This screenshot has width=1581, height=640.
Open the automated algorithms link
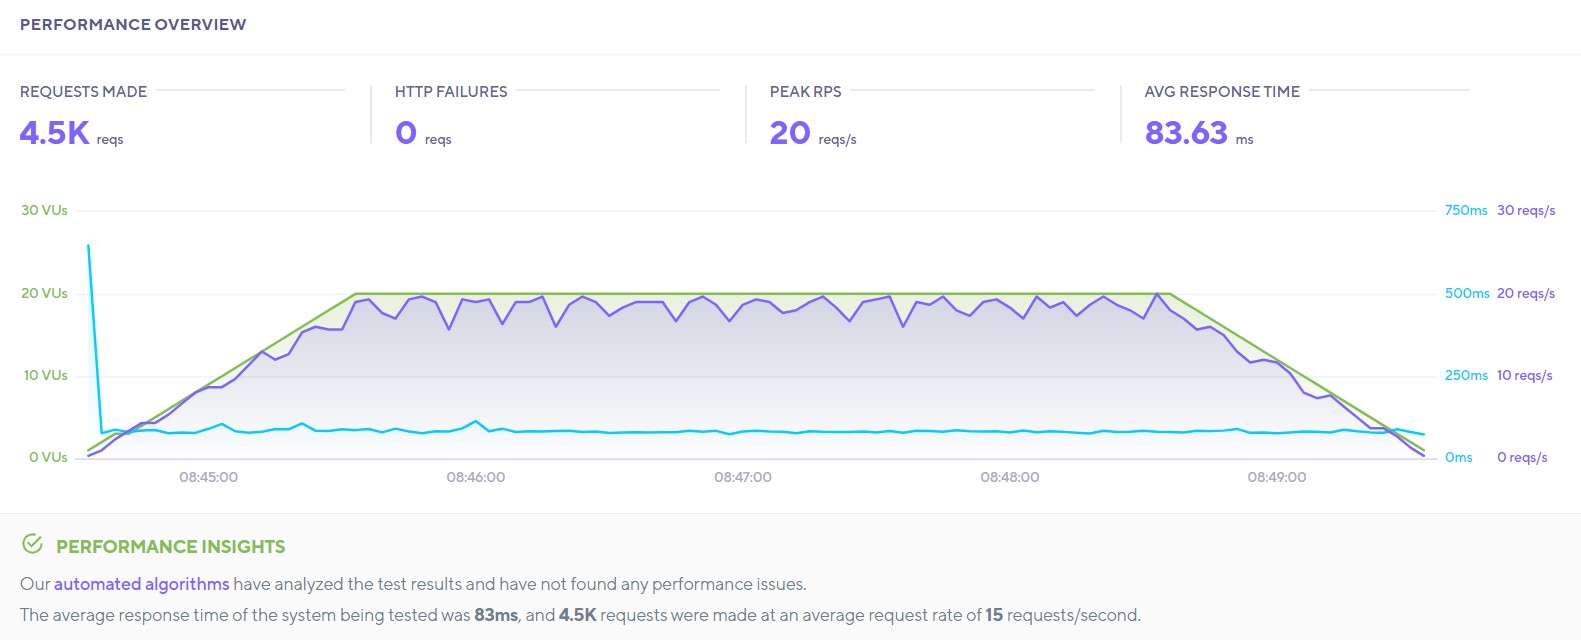pos(141,584)
